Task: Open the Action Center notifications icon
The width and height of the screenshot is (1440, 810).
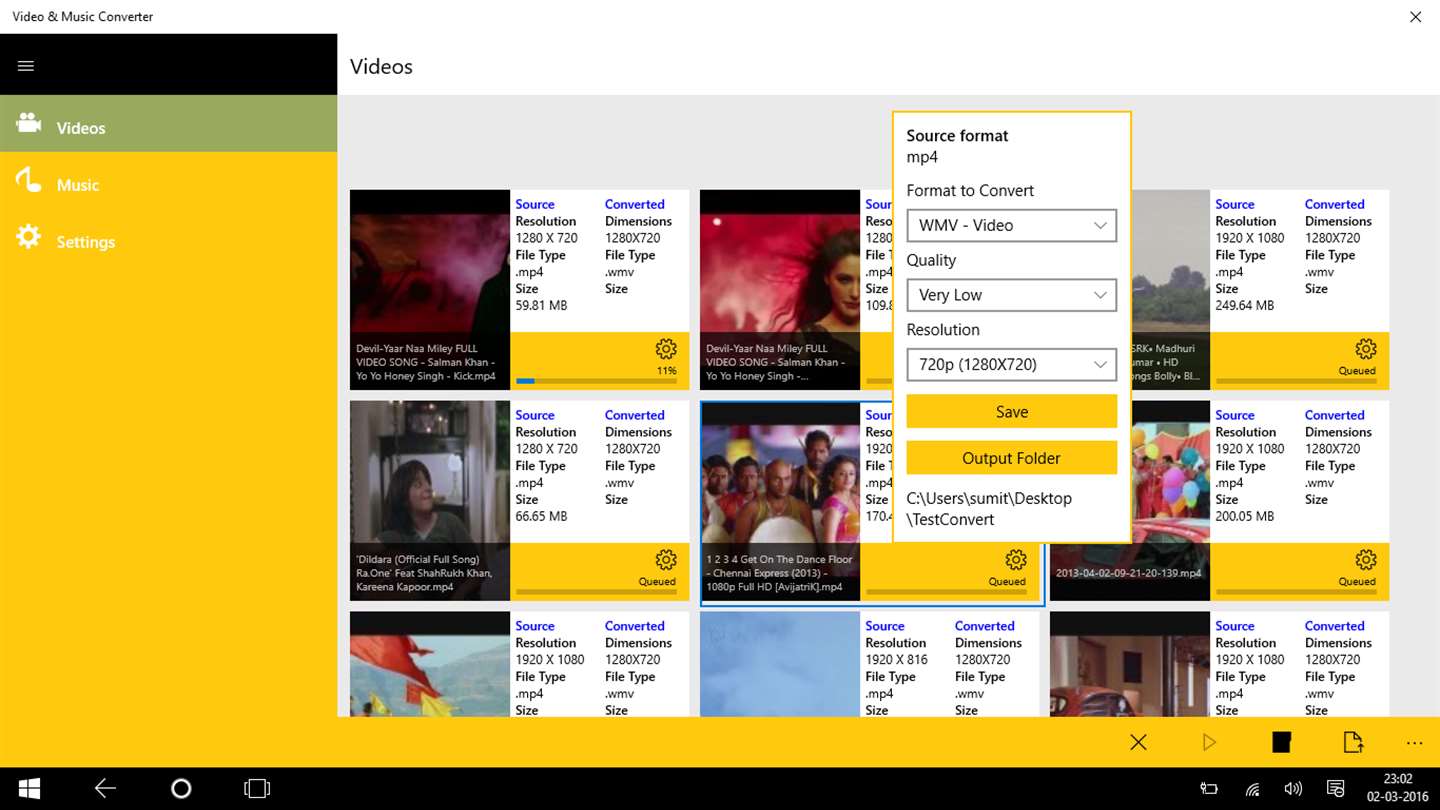Action: tap(1335, 789)
